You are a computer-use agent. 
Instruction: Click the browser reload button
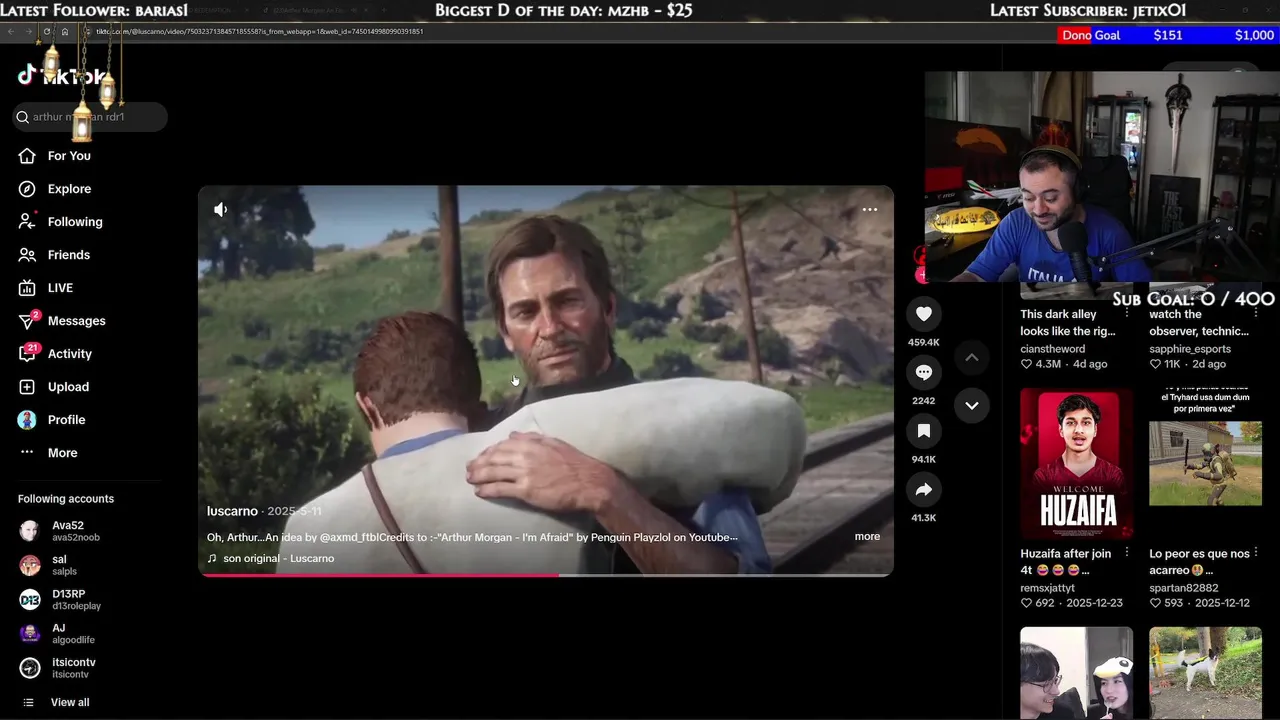tap(46, 31)
